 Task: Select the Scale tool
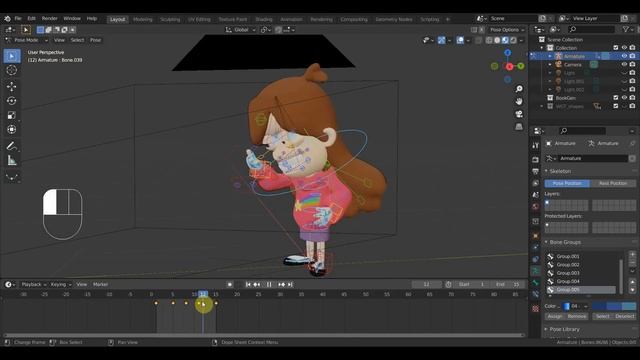[x=12, y=115]
